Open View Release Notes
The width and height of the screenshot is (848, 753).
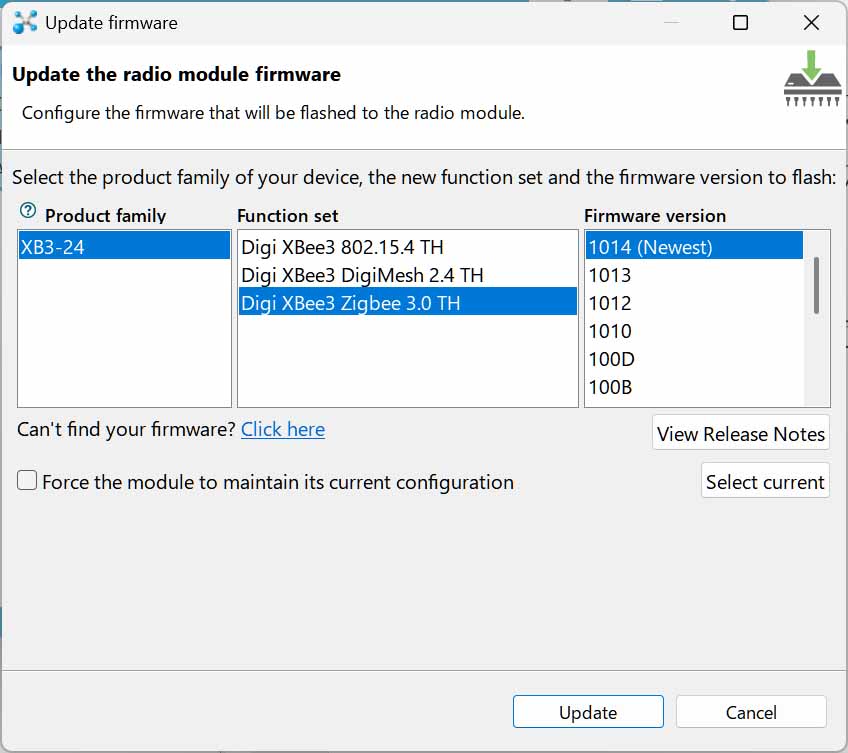pyautogui.click(x=740, y=433)
